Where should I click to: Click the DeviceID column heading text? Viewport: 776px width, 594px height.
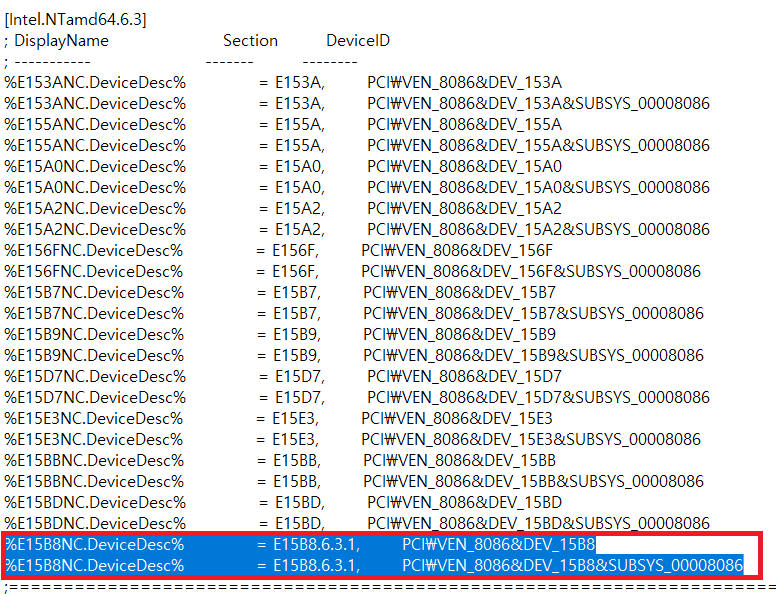tap(358, 41)
